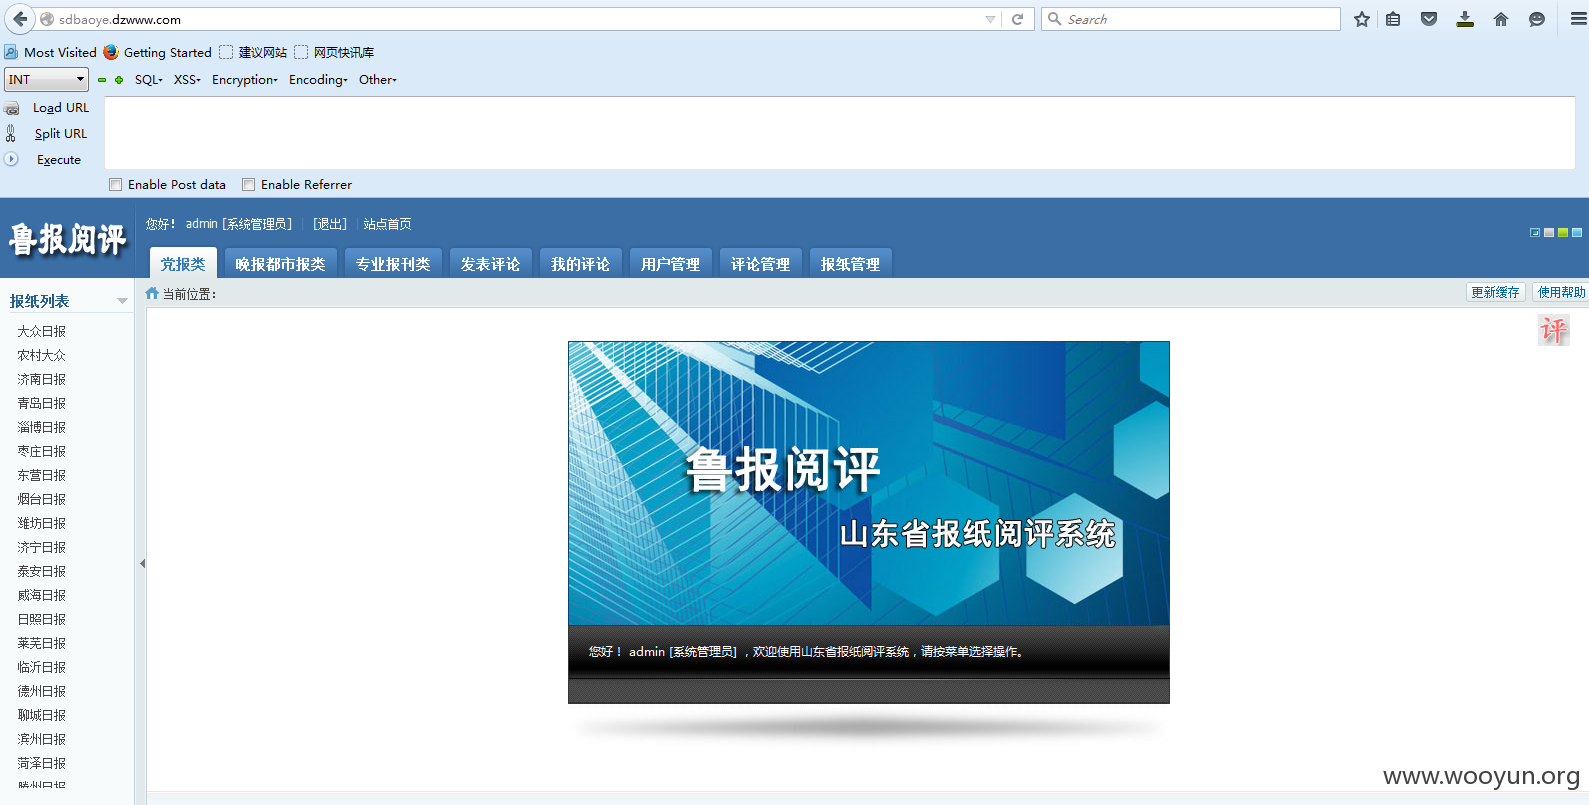
Task: Open the Other dropdown menu
Action: click(x=378, y=80)
